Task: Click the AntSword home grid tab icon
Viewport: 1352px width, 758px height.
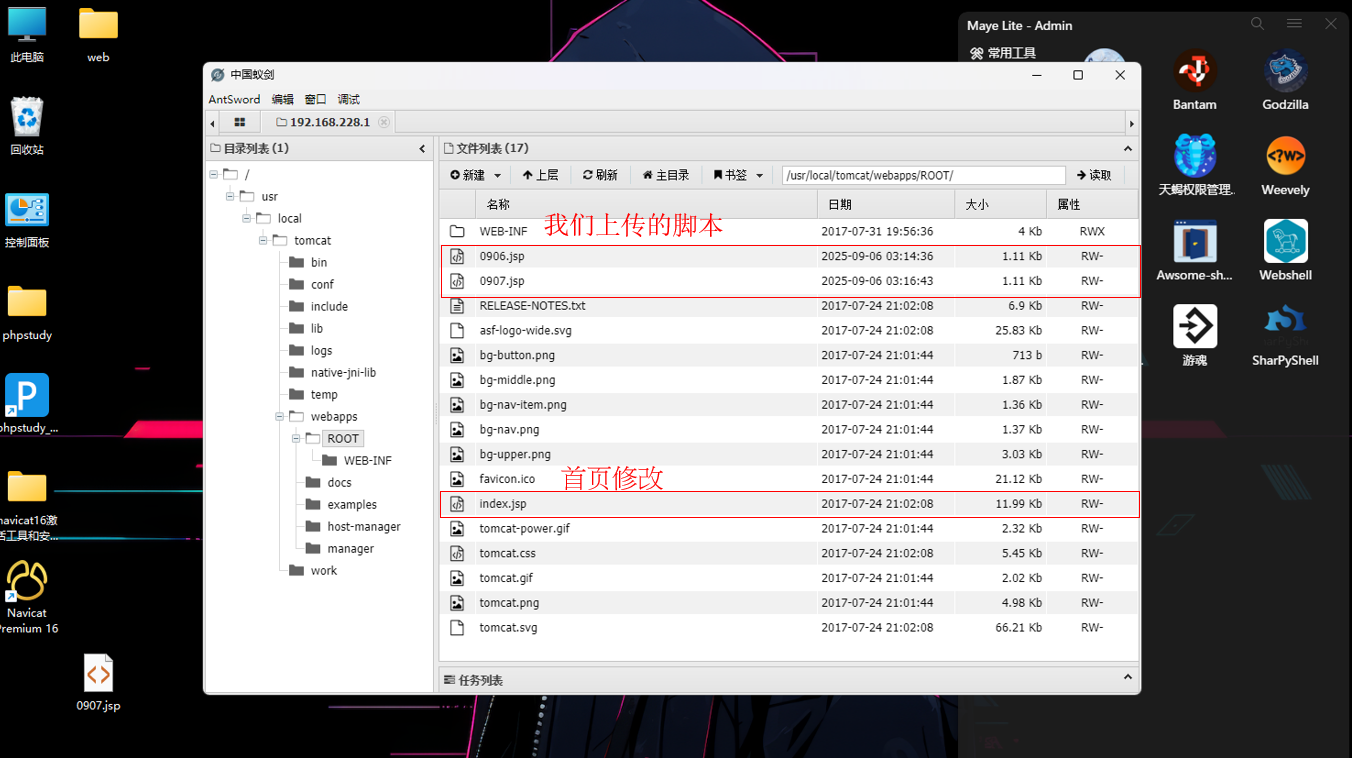Action: coord(240,122)
